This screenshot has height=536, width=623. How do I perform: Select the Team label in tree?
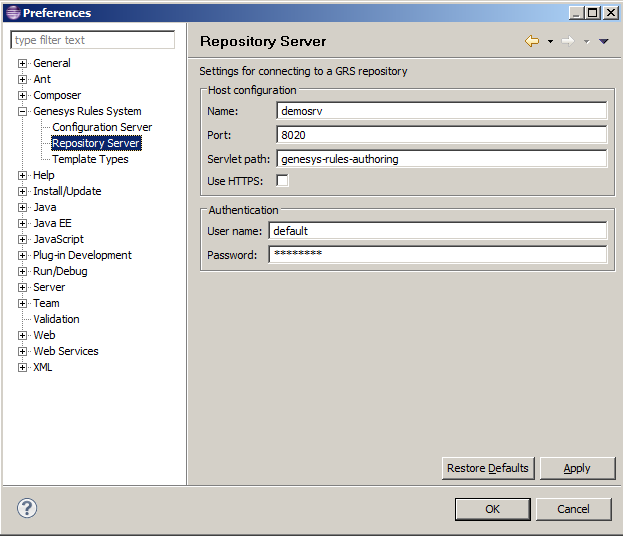(46, 303)
